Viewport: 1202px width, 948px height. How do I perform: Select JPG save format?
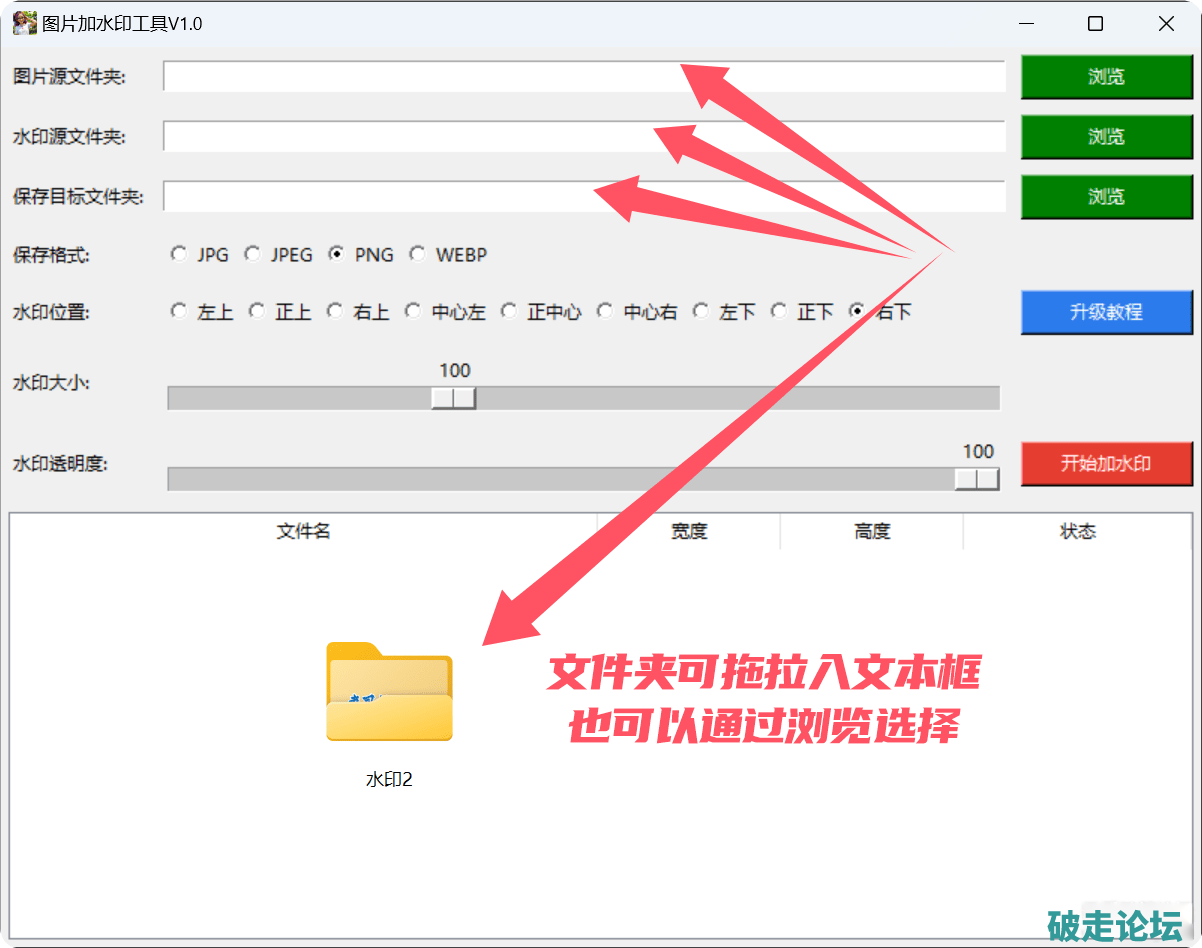(179, 254)
